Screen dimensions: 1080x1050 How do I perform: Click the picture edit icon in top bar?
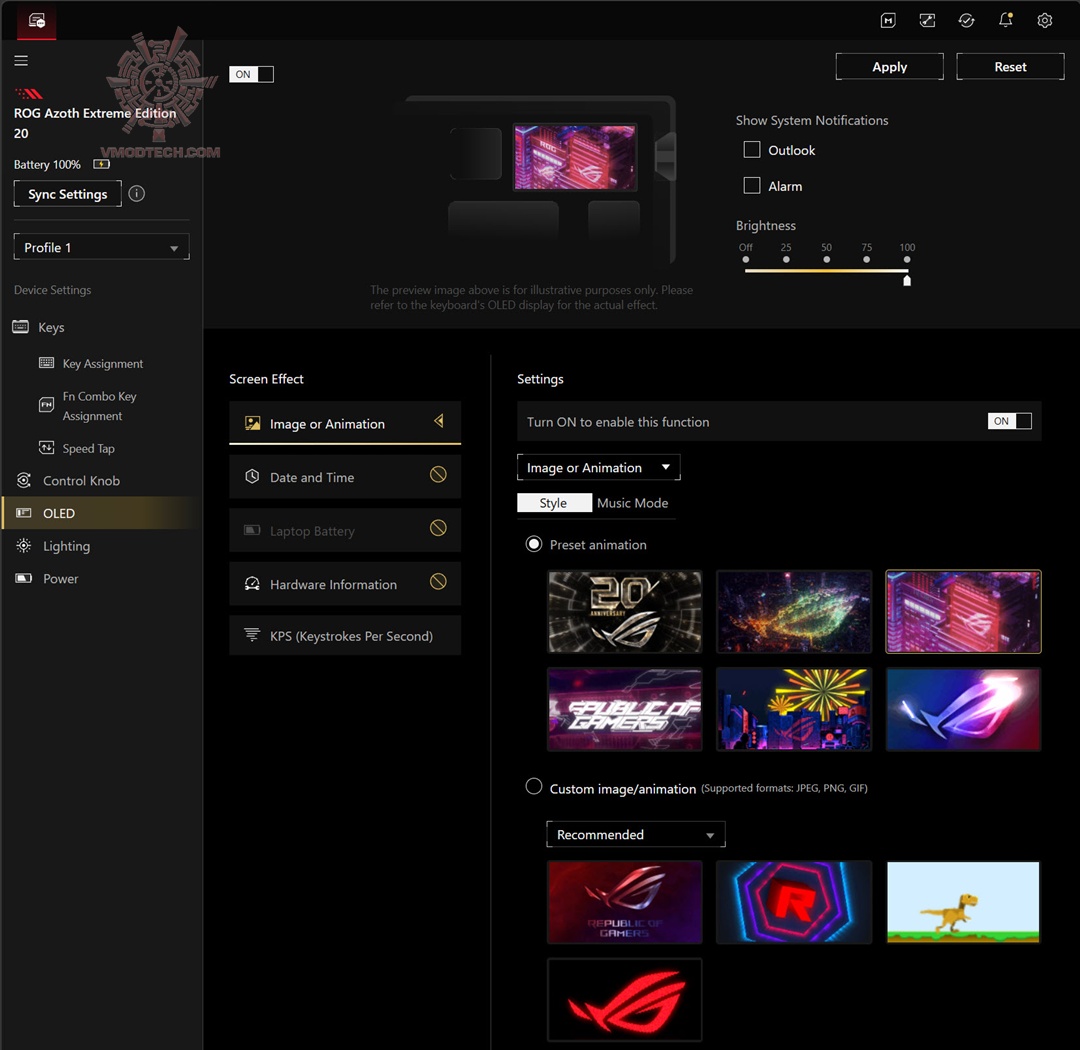click(x=927, y=21)
